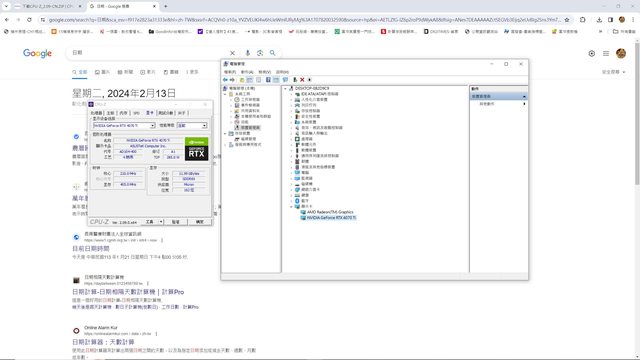Start voice search with the microphone icon
The height and width of the screenshot is (360, 640).
(247, 53)
